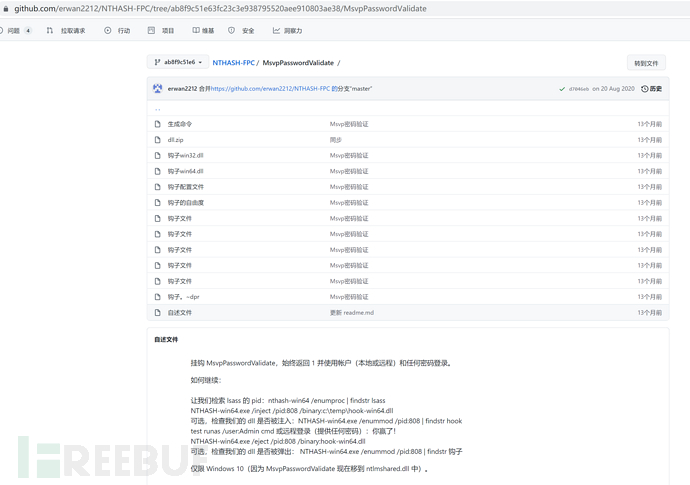This screenshot has height=485, width=690.
Task: Click the NTHASH-FPC breadcrumb link
Action: (x=233, y=62)
